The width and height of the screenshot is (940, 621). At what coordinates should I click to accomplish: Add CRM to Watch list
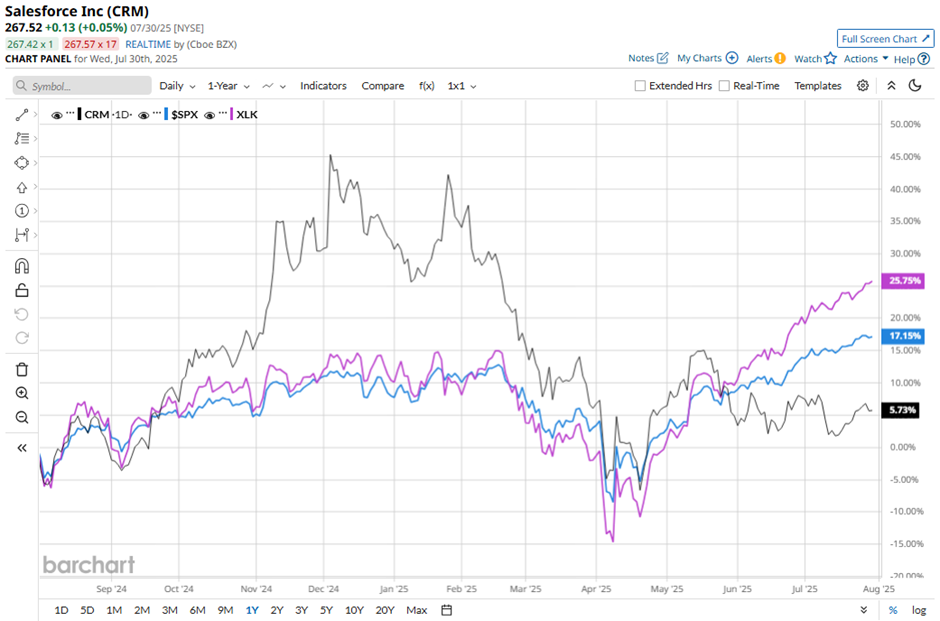pos(815,59)
